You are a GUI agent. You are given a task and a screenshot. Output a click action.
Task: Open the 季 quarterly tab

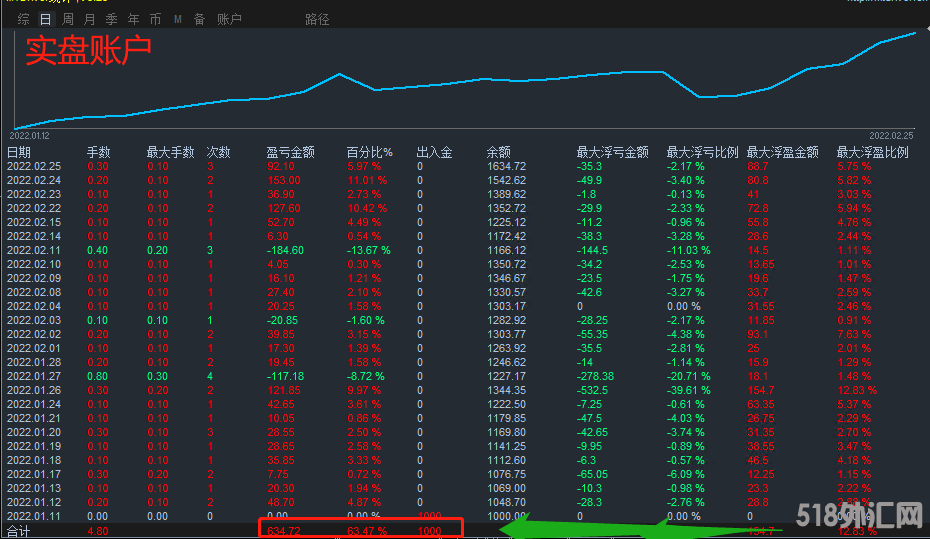pos(111,19)
